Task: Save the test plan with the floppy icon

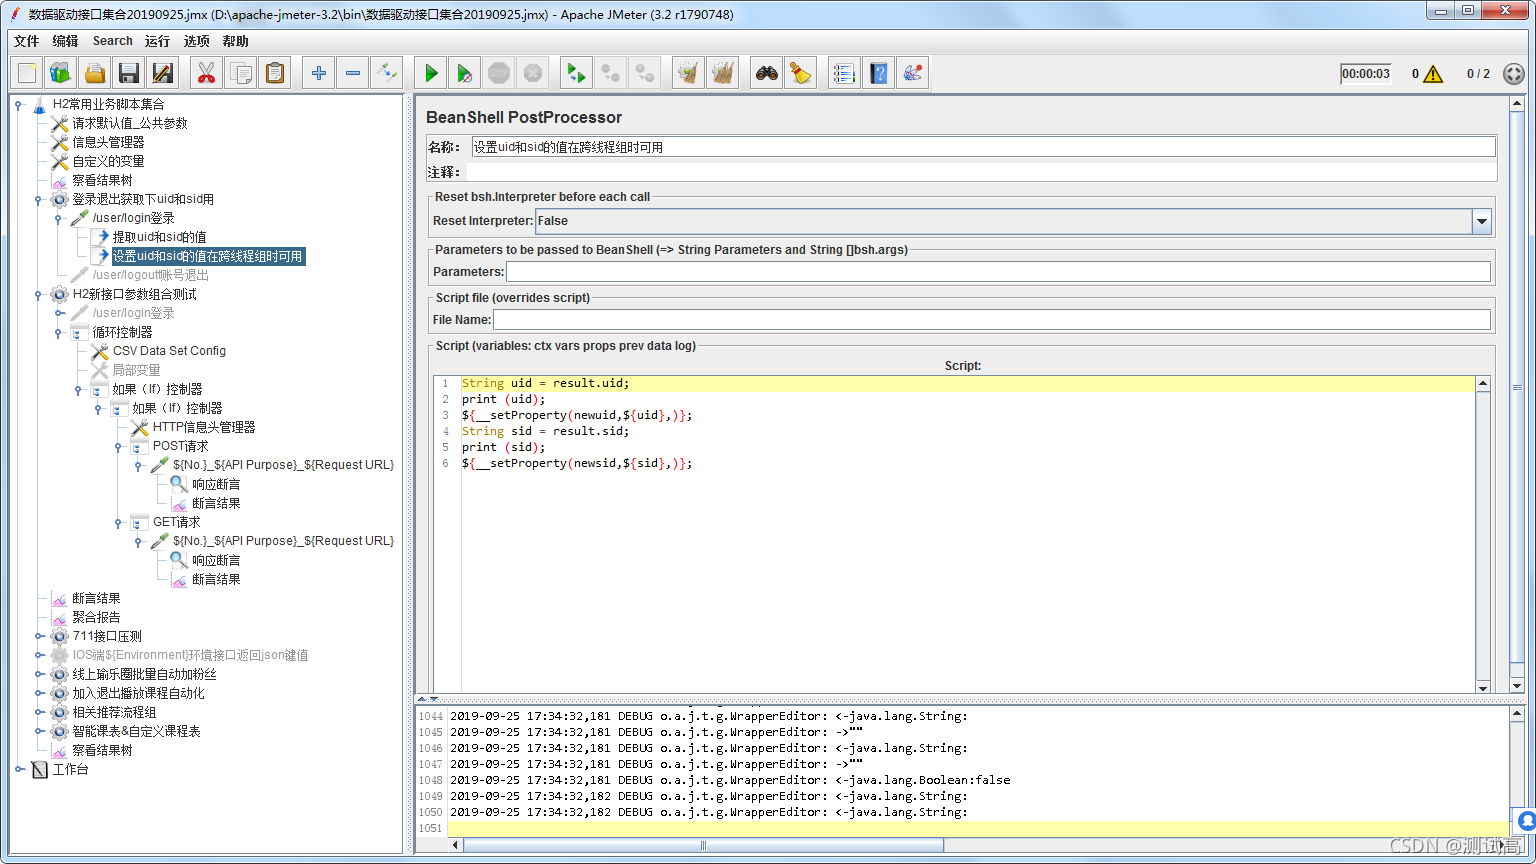Action: 128,73
